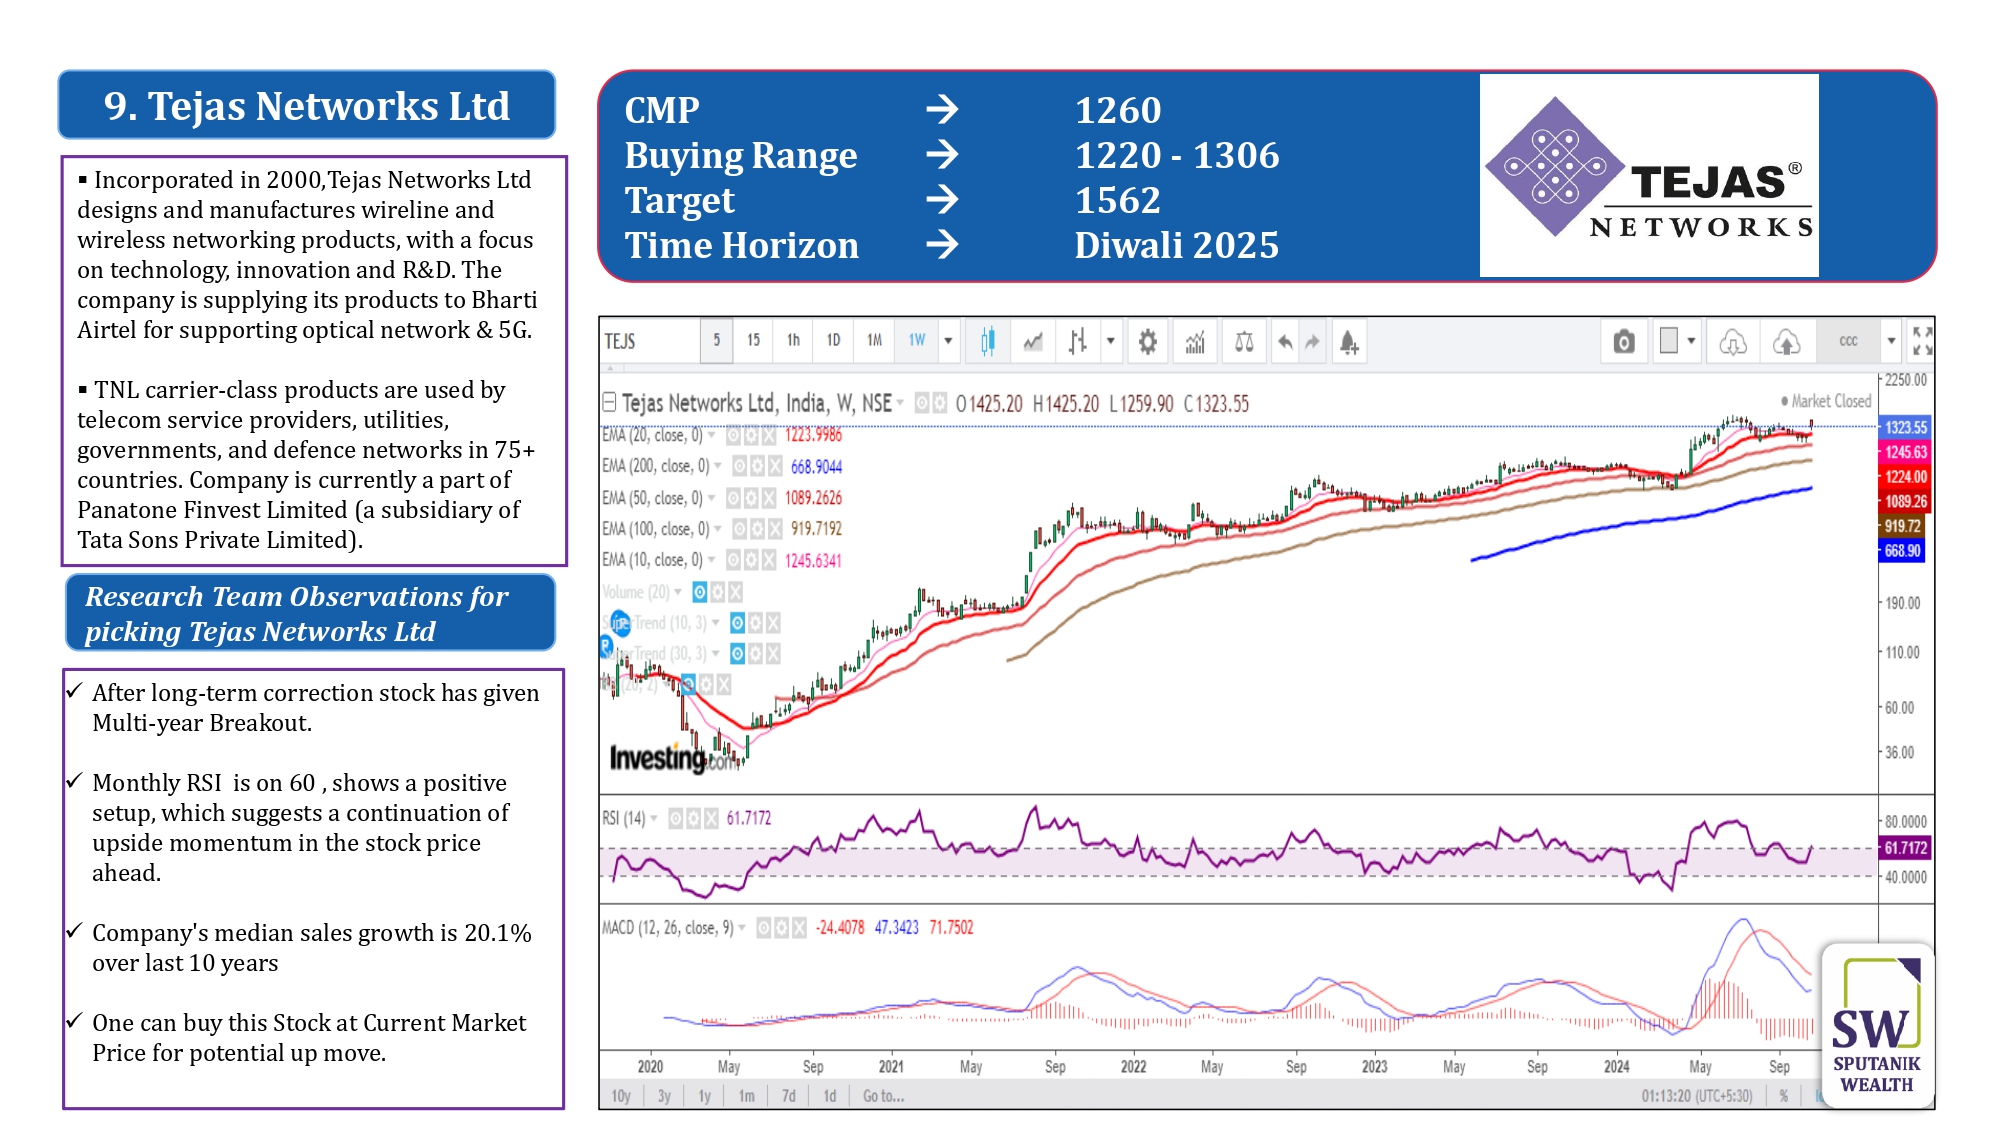
Task: Open chart settings gear in toolbar
Action: pyautogui.click(x=1148, y=342)
